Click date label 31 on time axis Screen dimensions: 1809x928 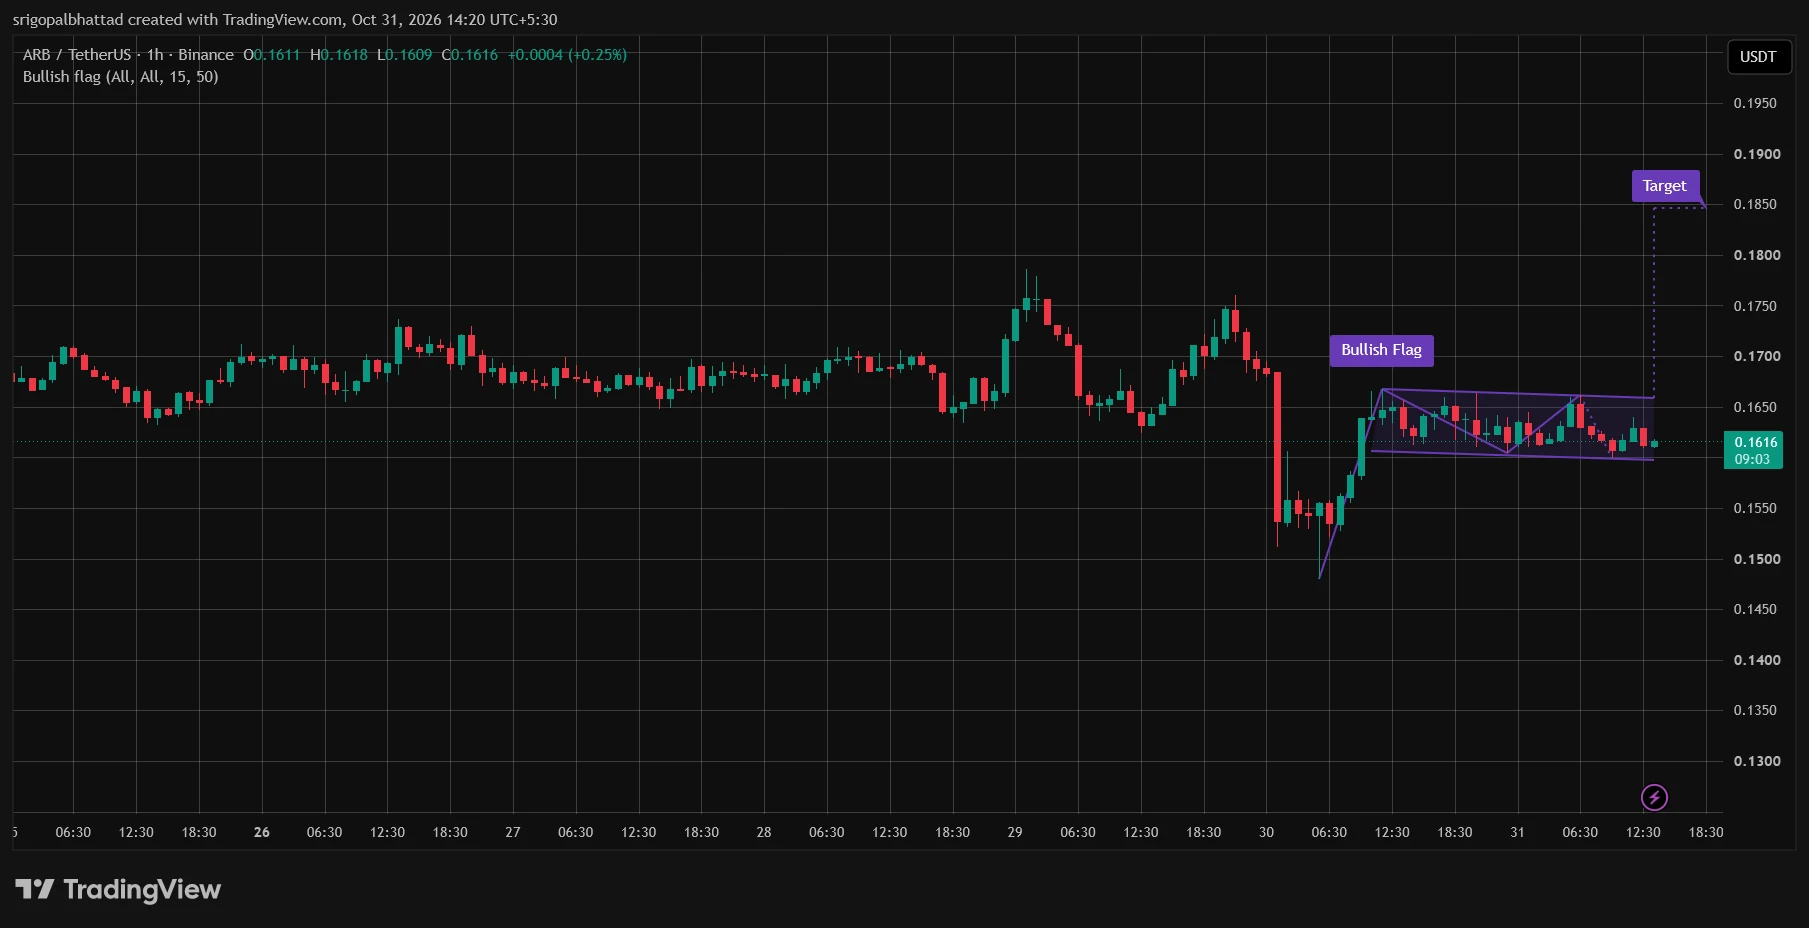point(1517,832)
